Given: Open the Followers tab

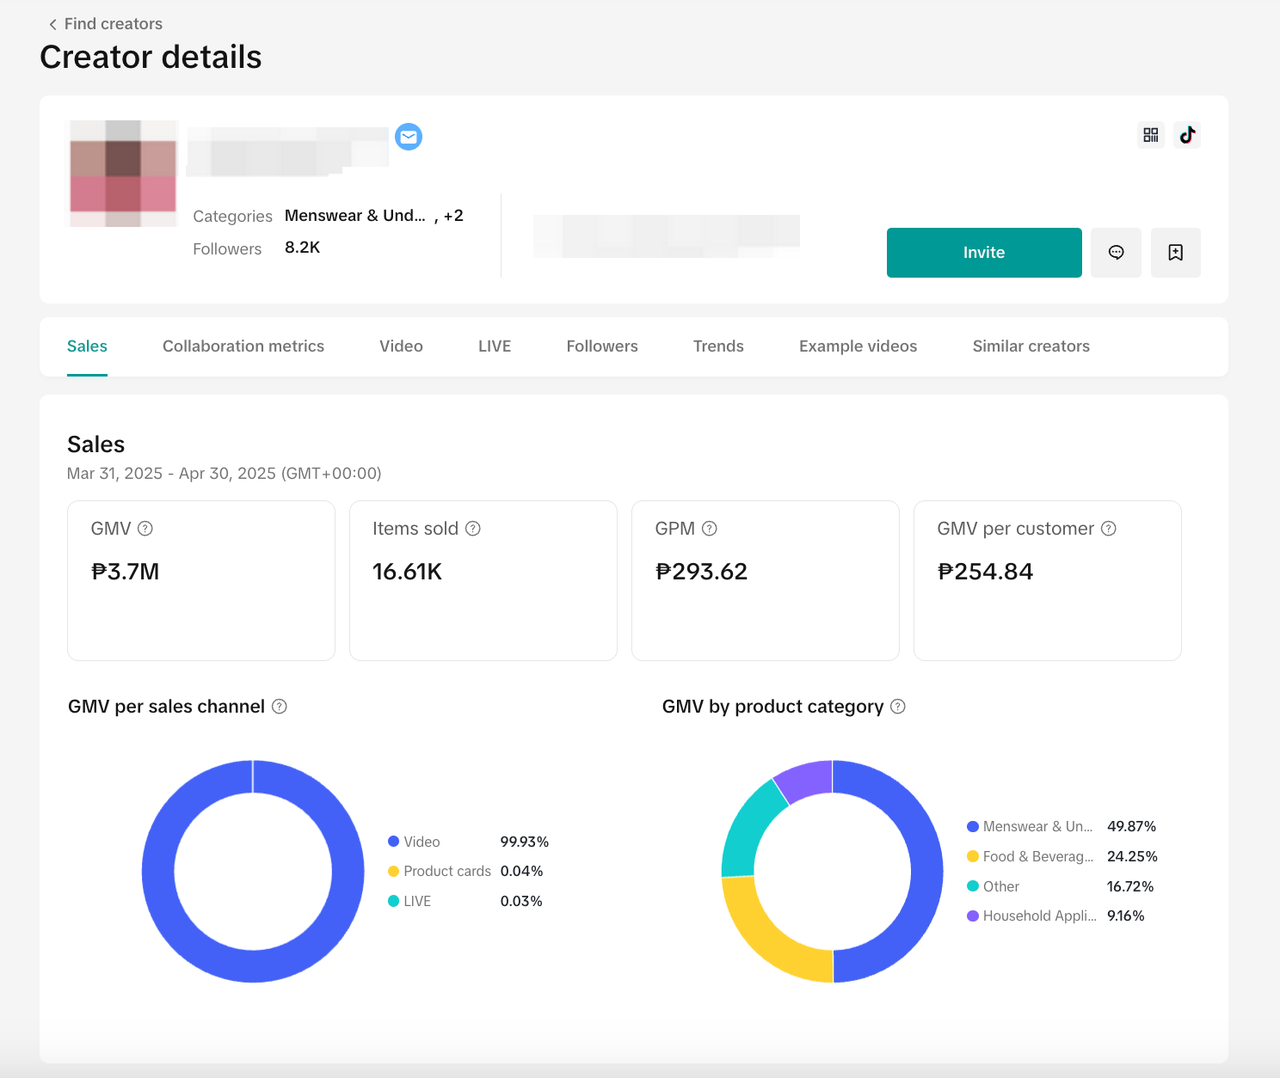Looking at the screenshot, I should 602,346.
